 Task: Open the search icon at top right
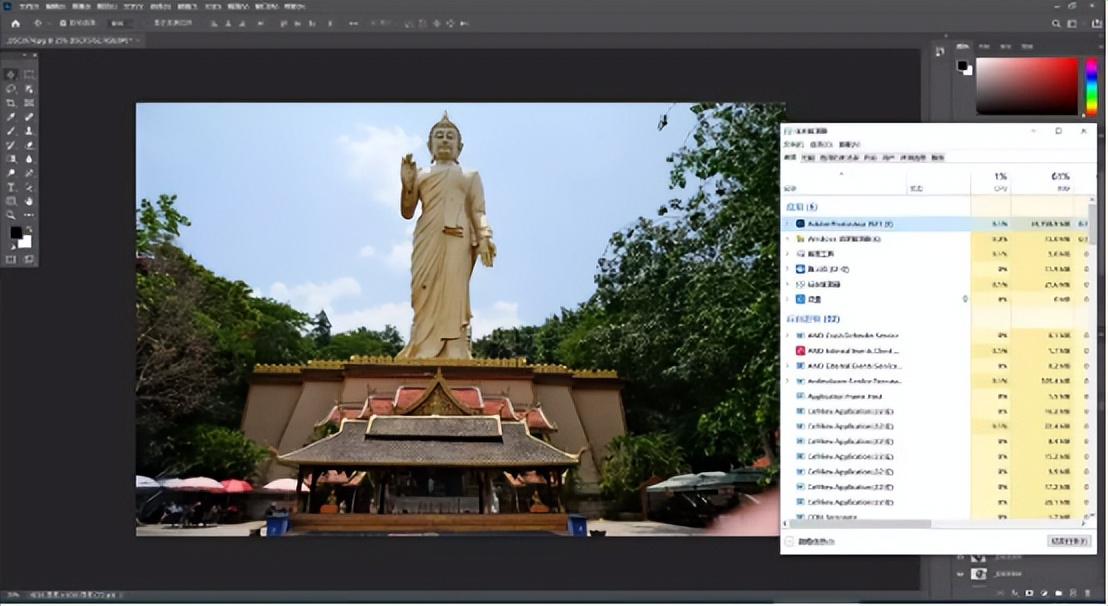[1057, 23]
